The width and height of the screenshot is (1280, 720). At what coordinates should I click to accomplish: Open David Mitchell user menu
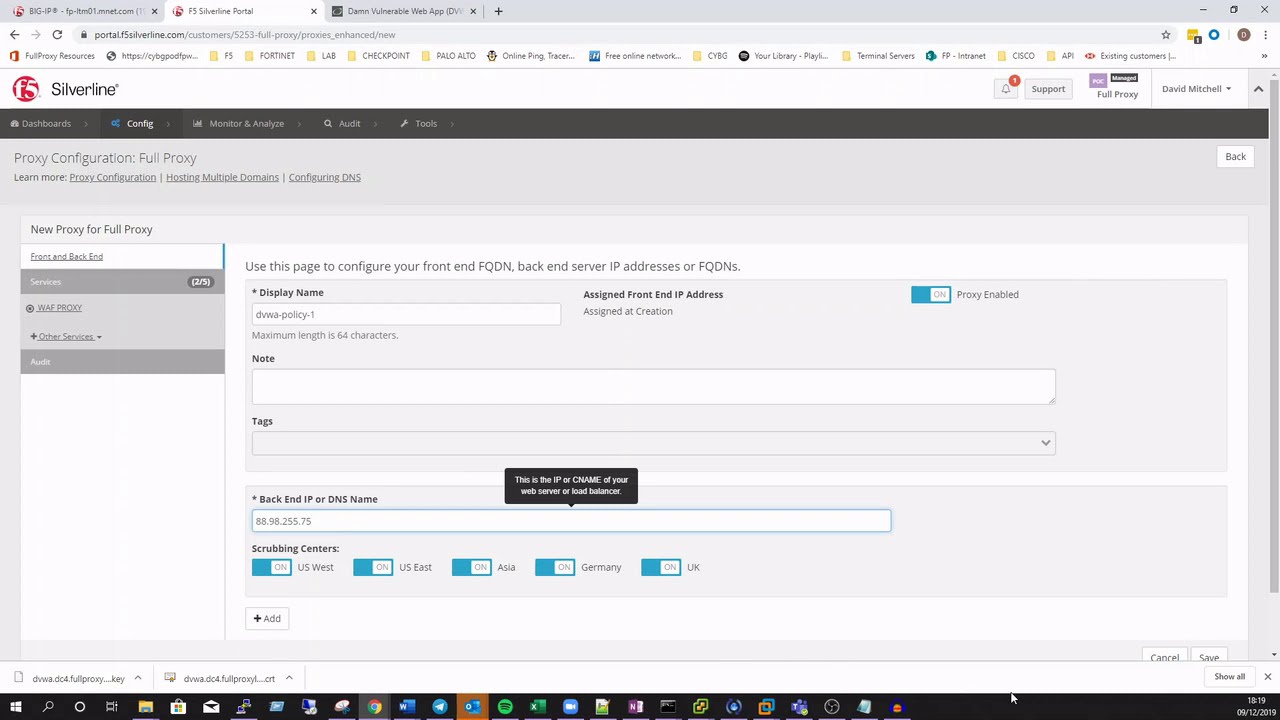1196,89
